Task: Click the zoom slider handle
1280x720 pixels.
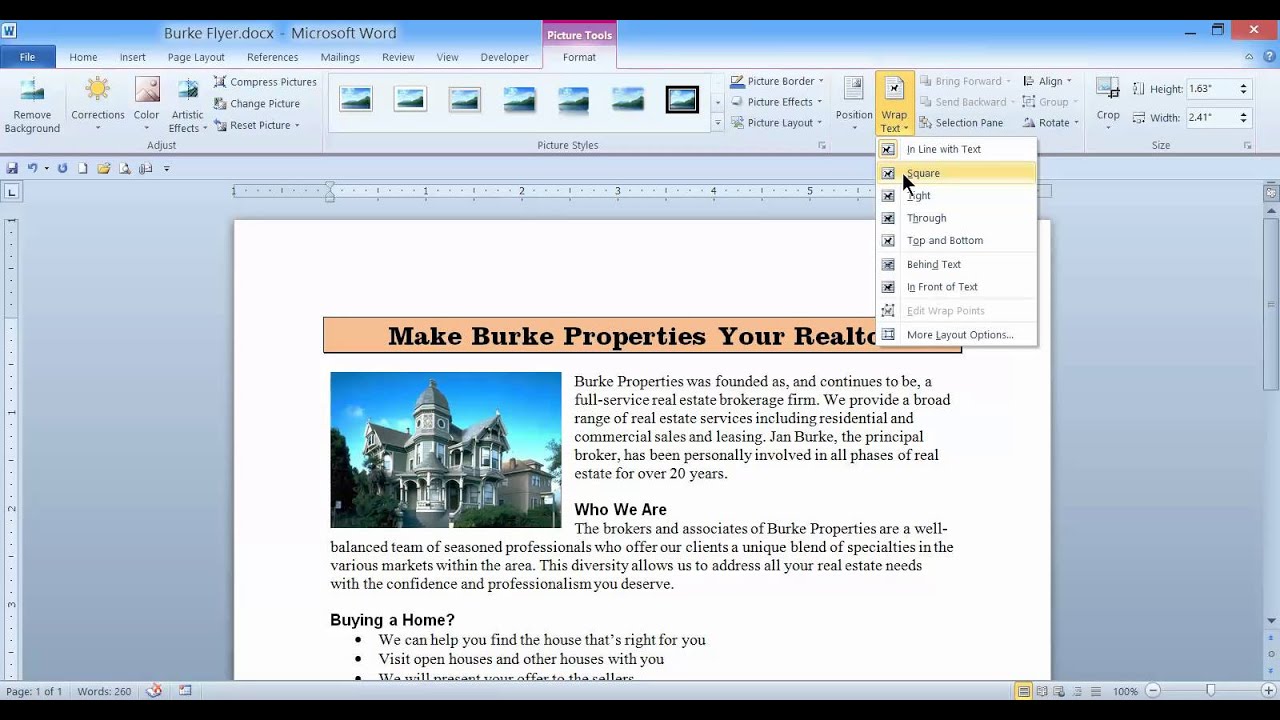Action: coord(1210,691)
